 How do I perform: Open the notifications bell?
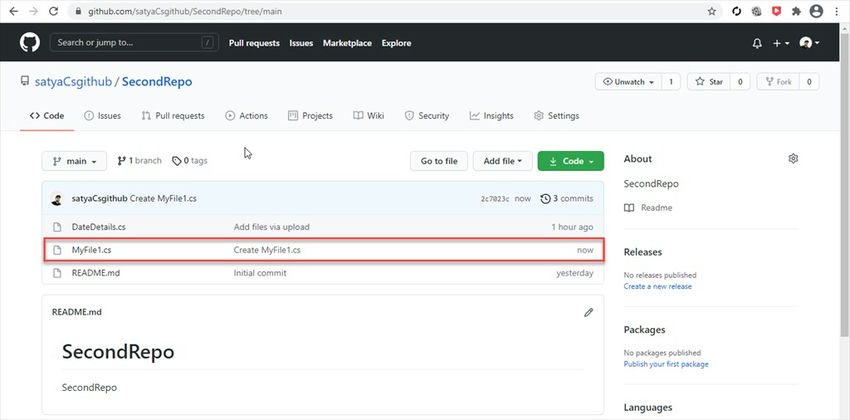click(757, 43)
